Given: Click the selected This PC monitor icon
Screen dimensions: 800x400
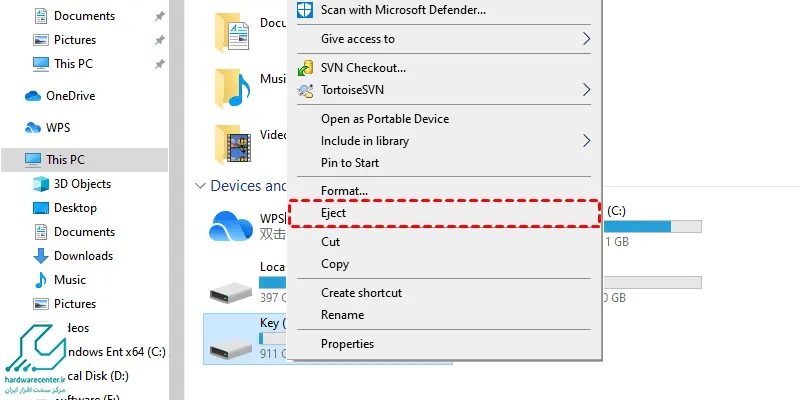Looking at the screenshot, I should (33, 160).
